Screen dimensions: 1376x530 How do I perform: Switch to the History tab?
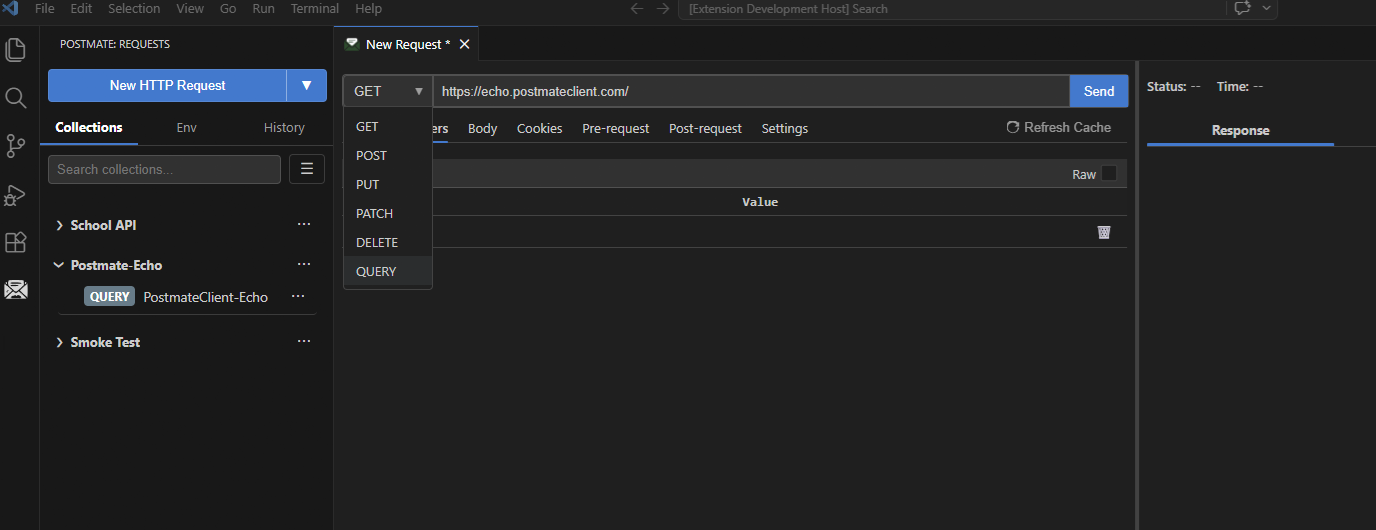click(284, 127)
